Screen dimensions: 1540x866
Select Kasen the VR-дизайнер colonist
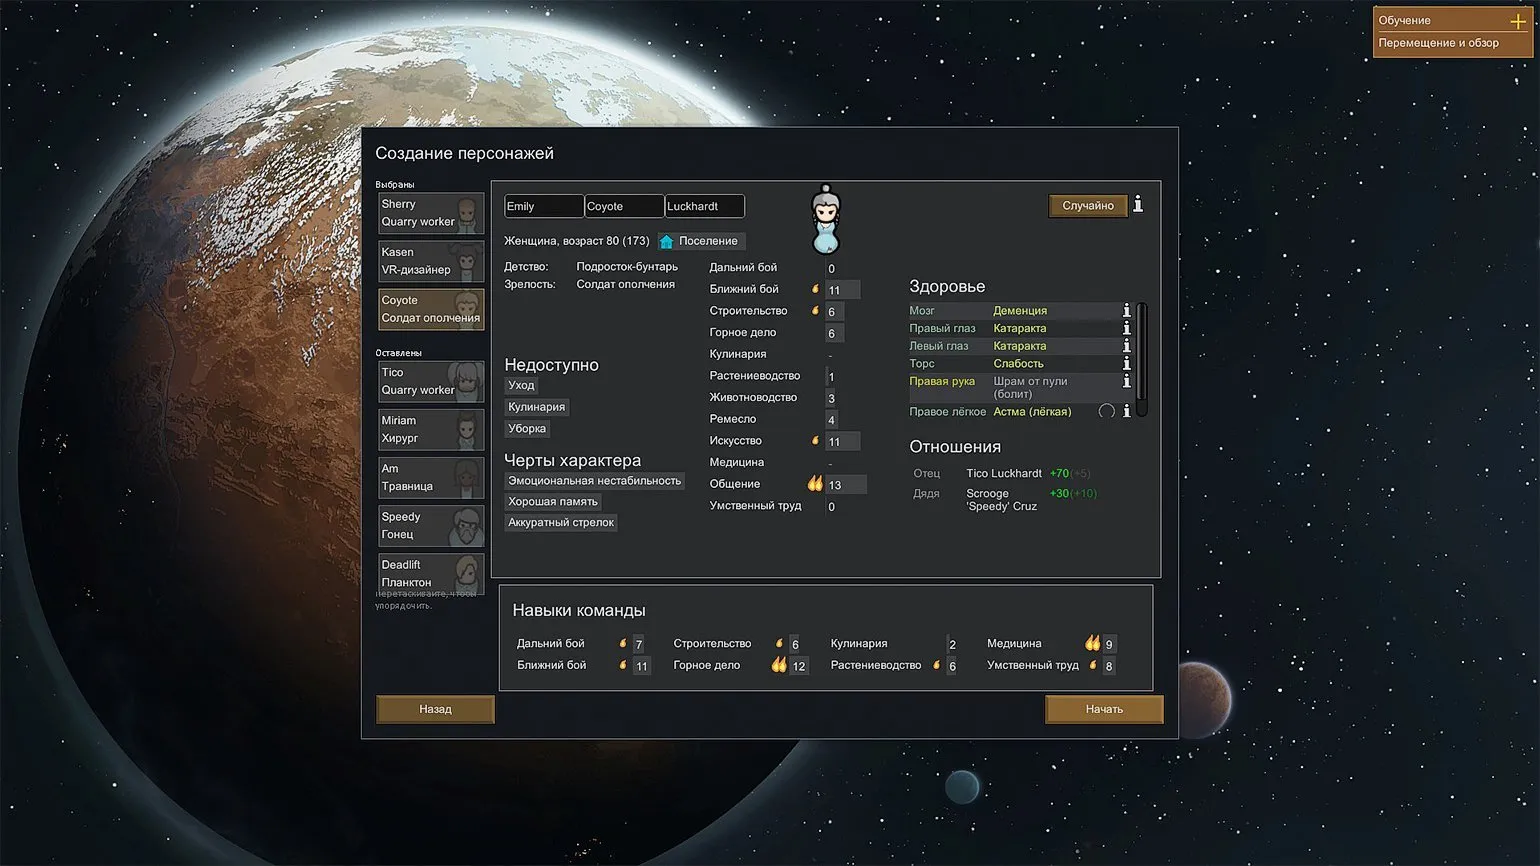coord(431,261)
